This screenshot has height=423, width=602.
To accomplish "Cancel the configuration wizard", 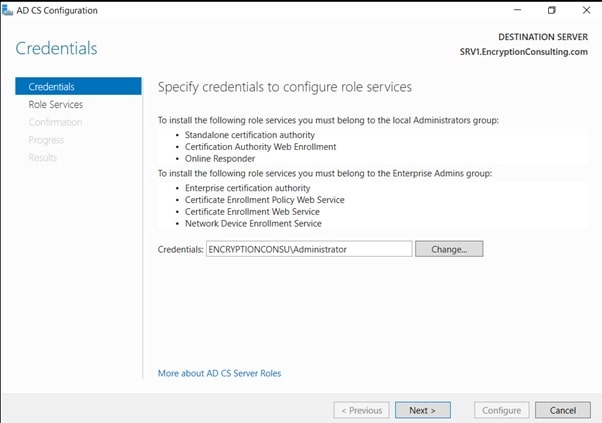I will (x=563, y=410).
